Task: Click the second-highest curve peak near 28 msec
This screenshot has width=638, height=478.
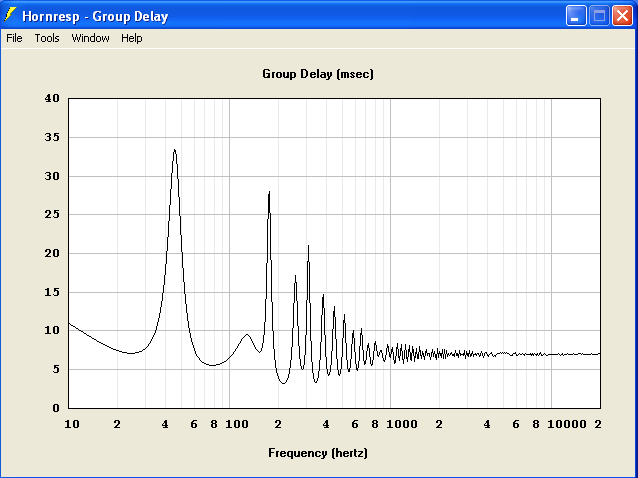Action: point(269,192)
